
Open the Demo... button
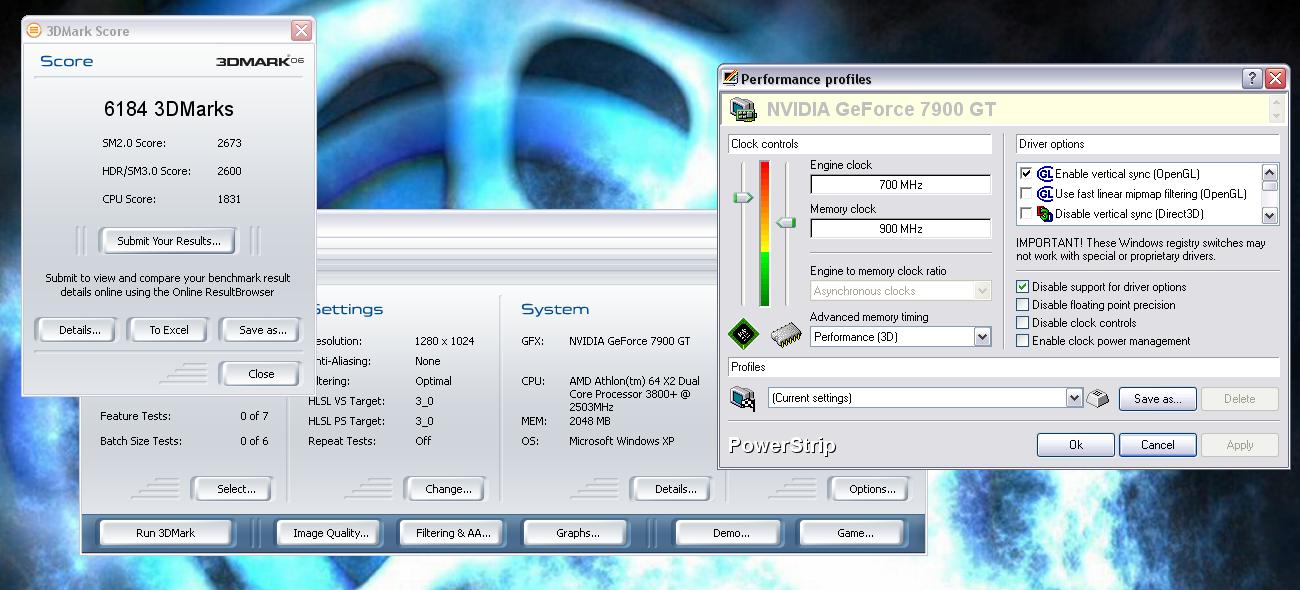pos(731,533)
